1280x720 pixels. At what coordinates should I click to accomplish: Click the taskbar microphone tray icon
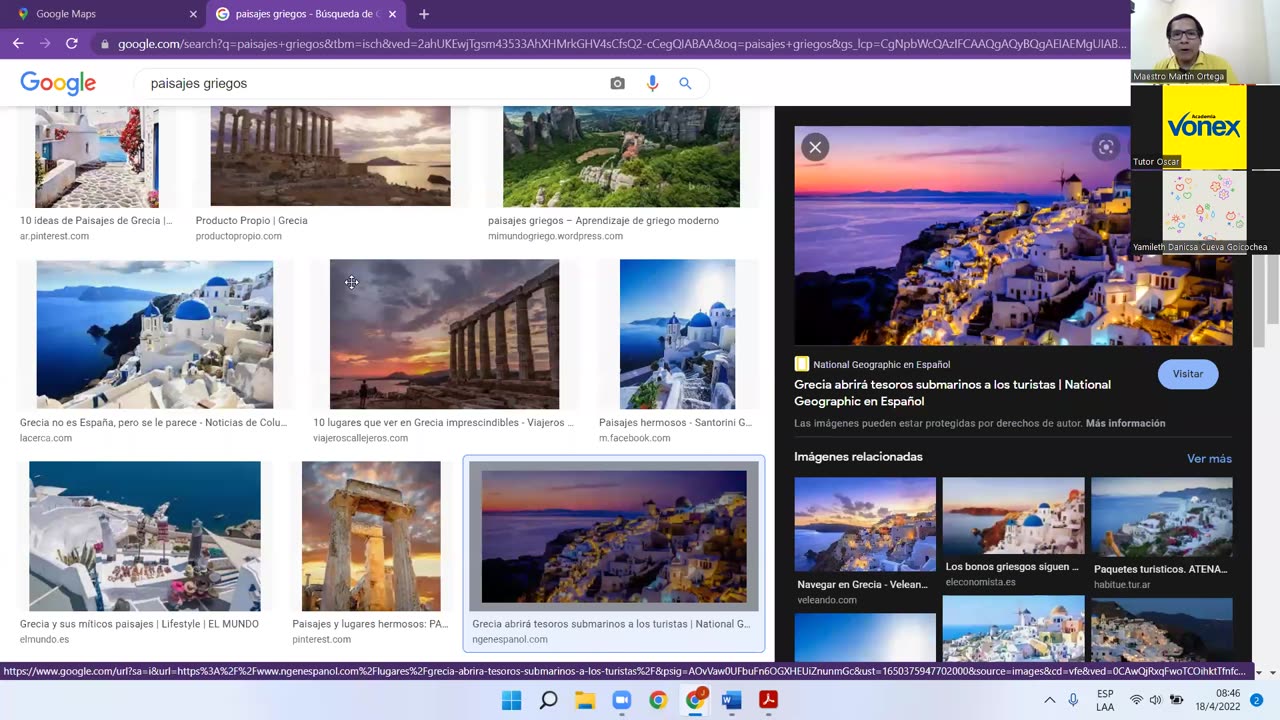click(1073, 700)
